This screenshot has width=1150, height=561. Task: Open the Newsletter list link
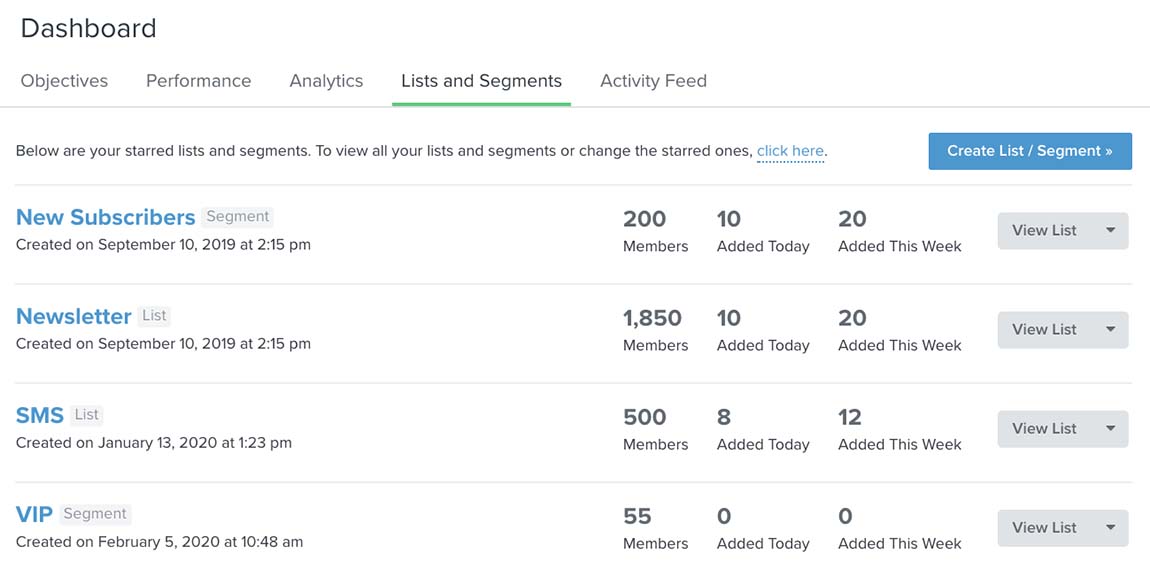tap(74, 316)
